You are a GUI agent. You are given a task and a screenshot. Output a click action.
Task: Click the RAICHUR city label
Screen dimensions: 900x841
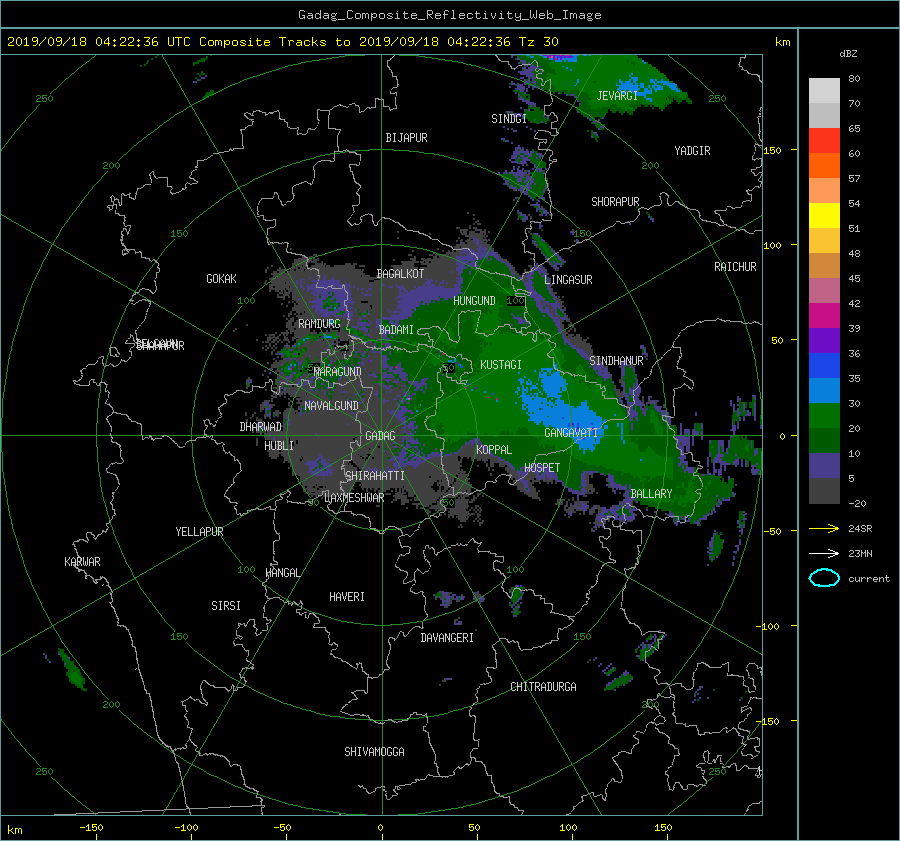pyautogui.click(x=735, y=267)
